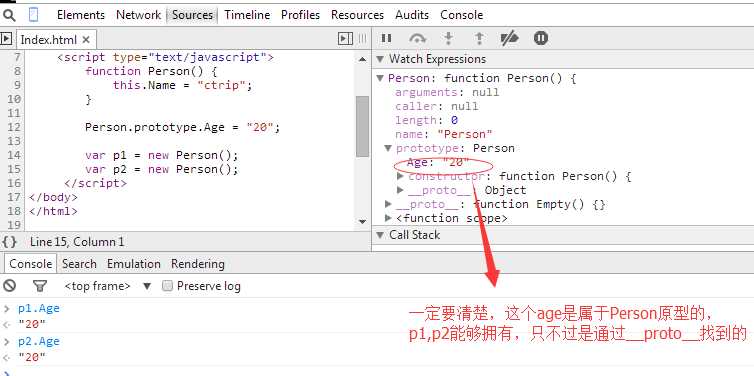This screenshot has height=376, width=754.
Task: Switch to the Emulation tab
Action: (134, 264)
